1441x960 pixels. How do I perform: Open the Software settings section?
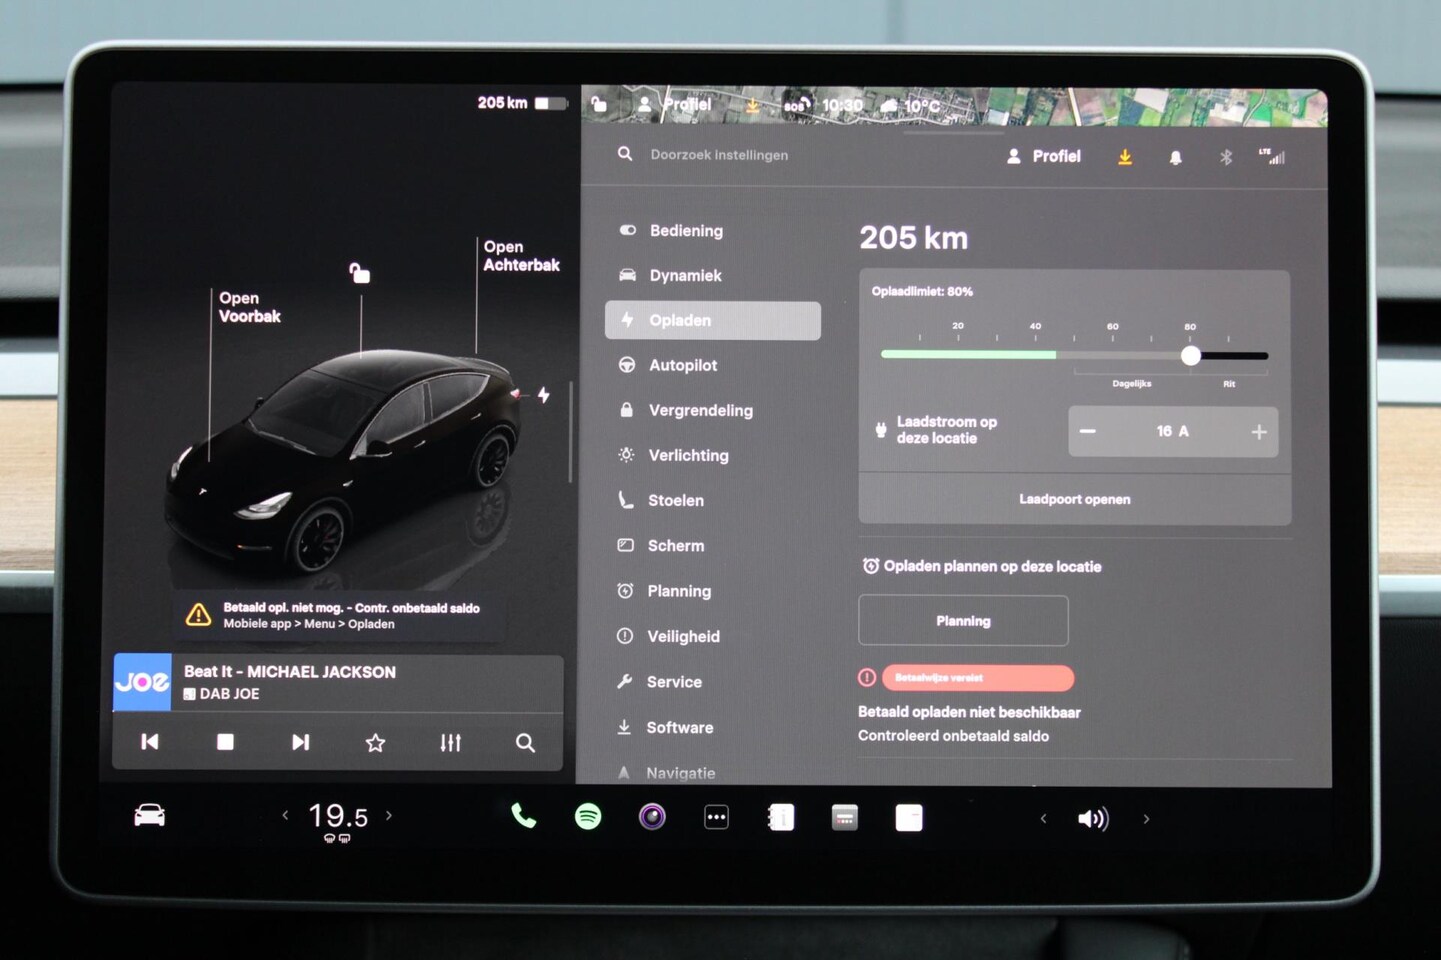click(679, 728)
